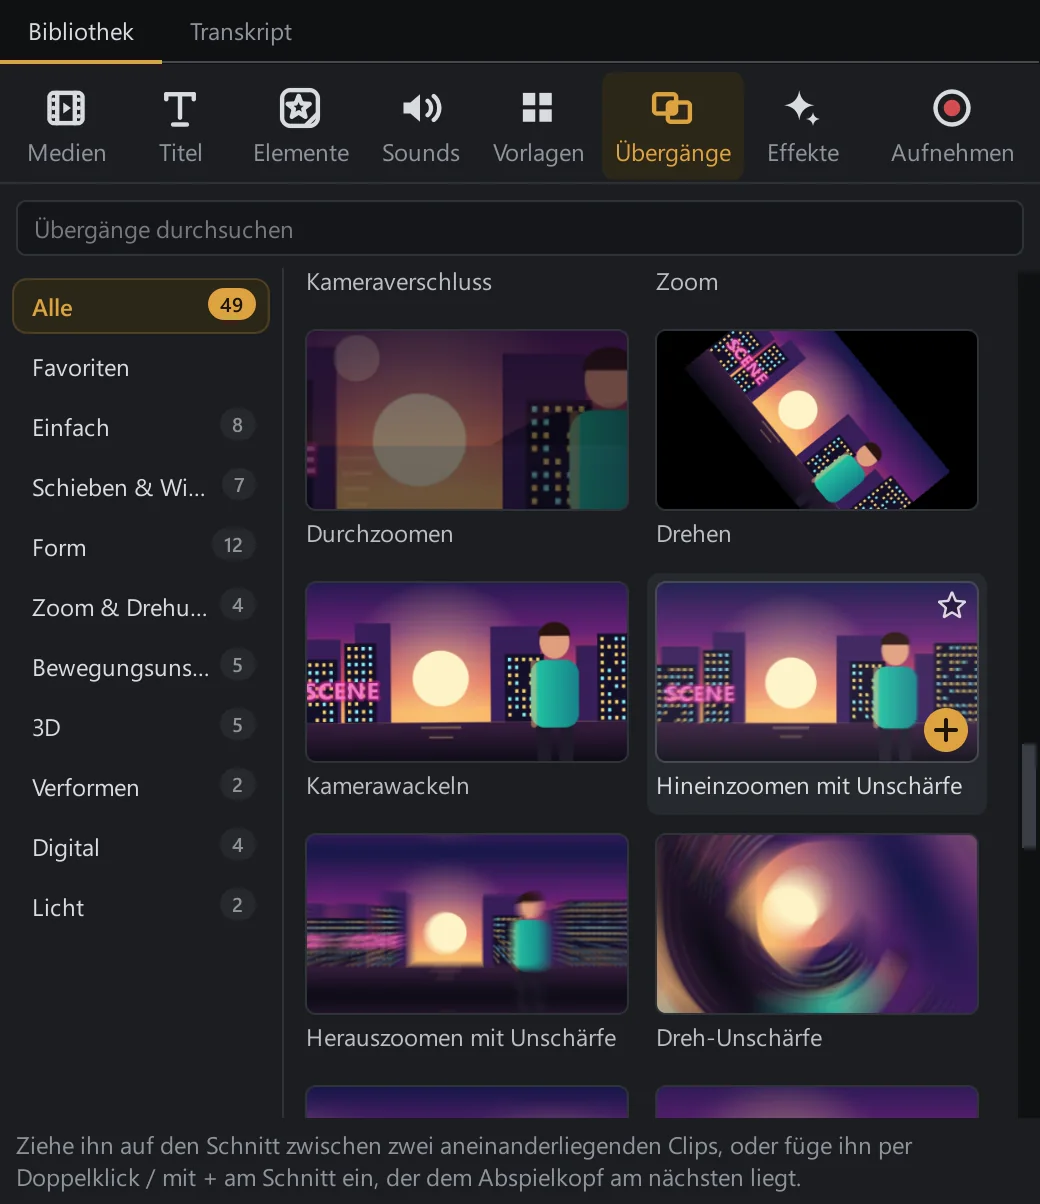The height and width of the screenshot is (1204, 1040).
Task: Select the Dreh-Unschärfe transition thumbnail
Action: click(x=817, y=924)
